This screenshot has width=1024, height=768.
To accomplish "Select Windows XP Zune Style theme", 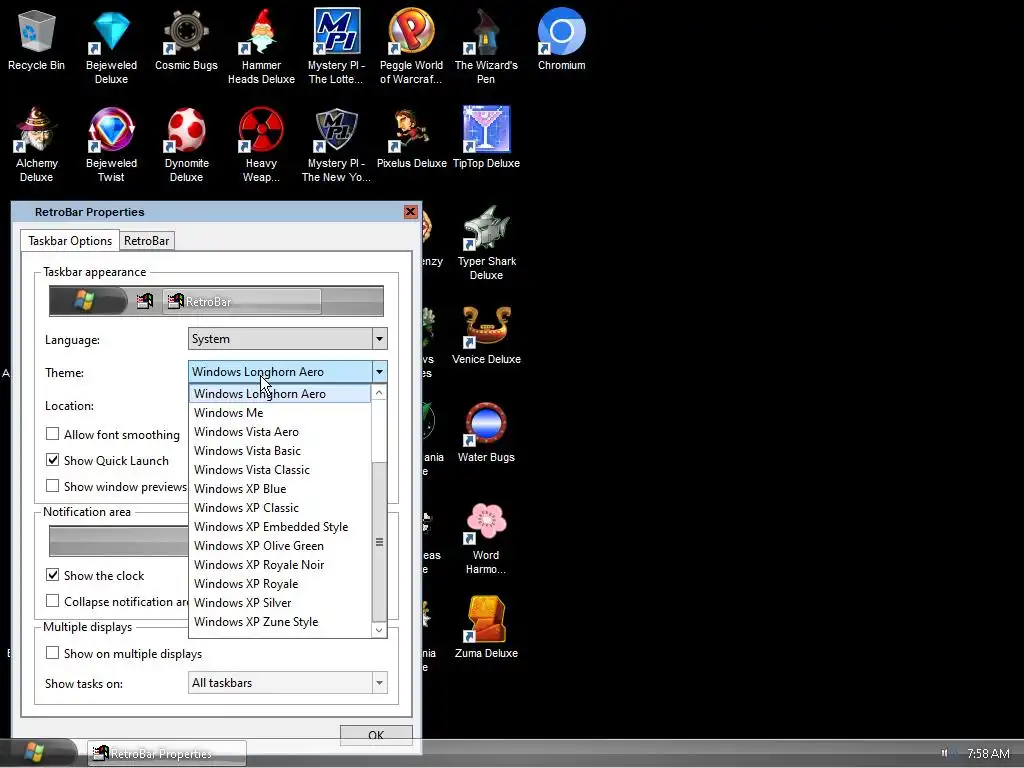I will point(280,621).
